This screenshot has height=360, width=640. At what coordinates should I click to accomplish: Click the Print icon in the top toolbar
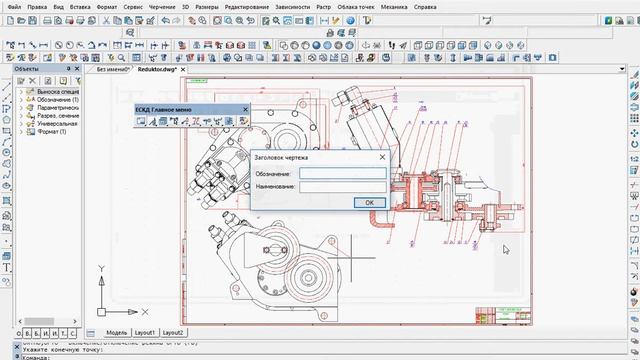click(47, 20)
